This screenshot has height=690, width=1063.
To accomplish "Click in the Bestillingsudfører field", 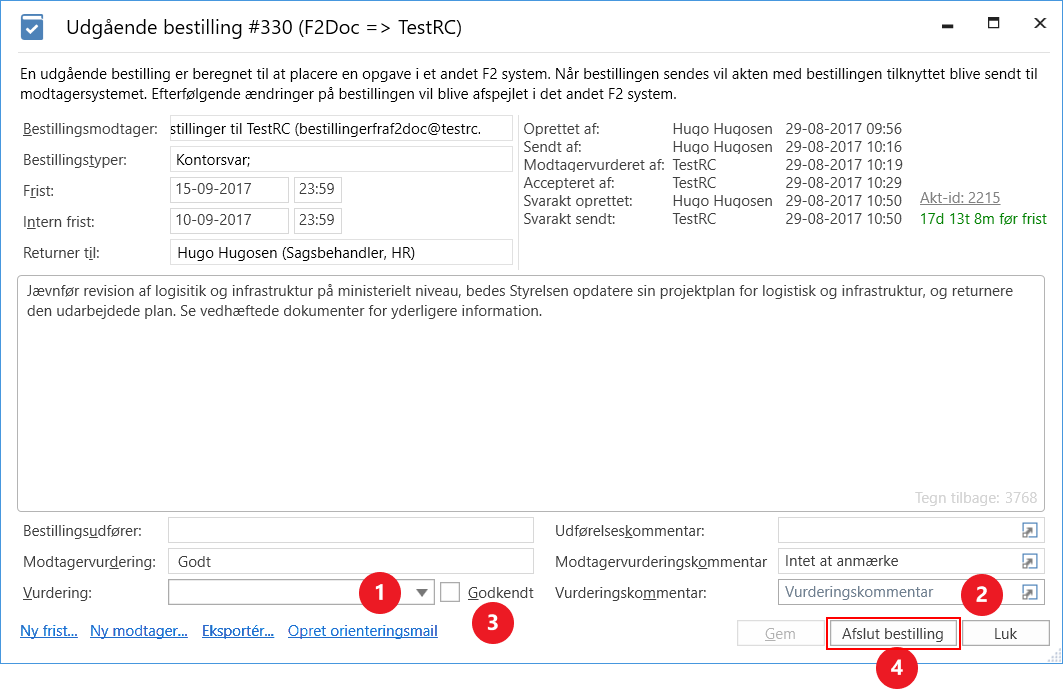I will pos(351,531).
